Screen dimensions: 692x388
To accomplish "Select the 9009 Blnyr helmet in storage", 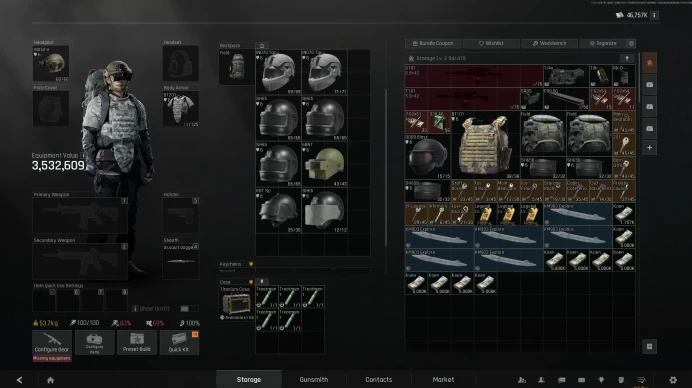I will pyautogui.click(x=428, y=156).
